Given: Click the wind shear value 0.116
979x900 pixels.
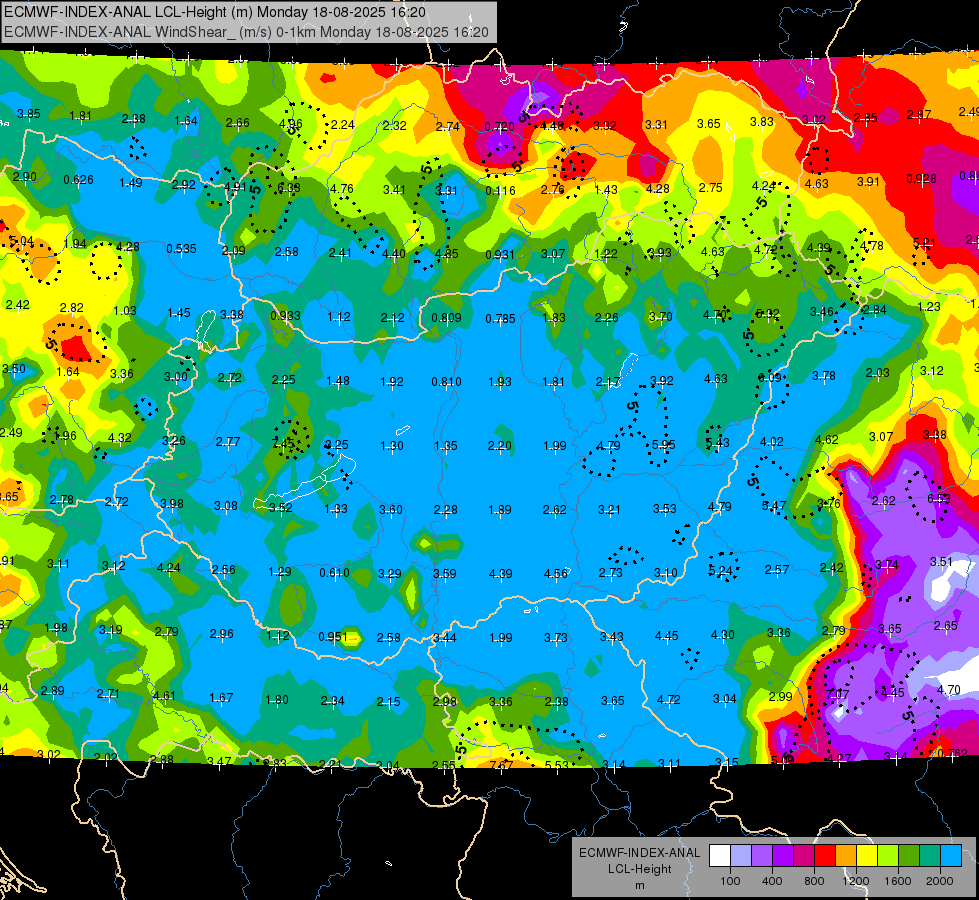Looking at the screenshot, I should 500,190.
